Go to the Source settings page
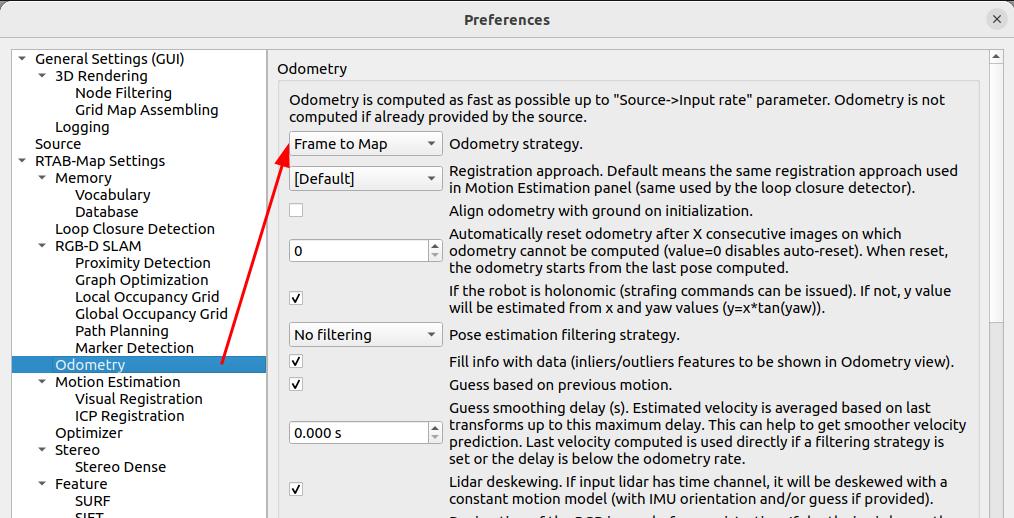Screen dimensions: 1014x518 (58, 144)
